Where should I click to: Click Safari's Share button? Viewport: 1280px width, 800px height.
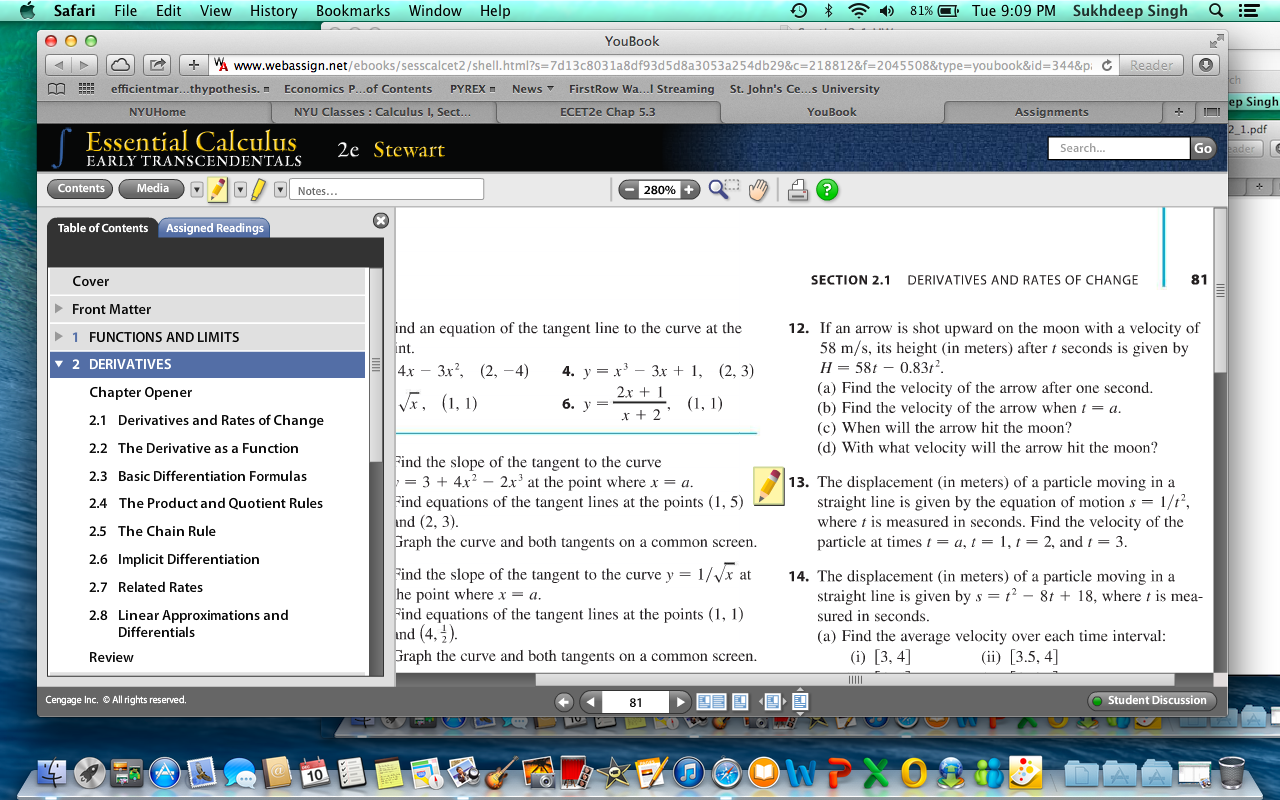158,65
